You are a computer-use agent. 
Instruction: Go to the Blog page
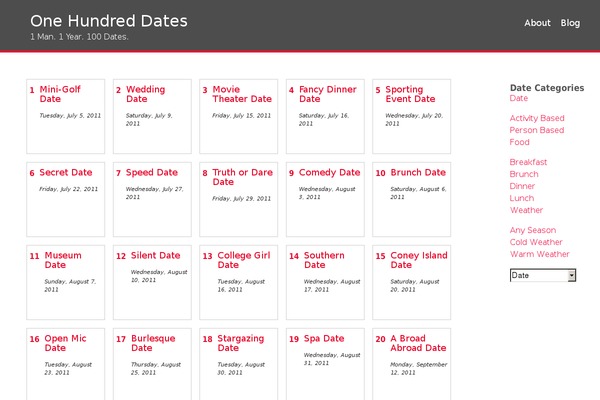pos(570,23)
